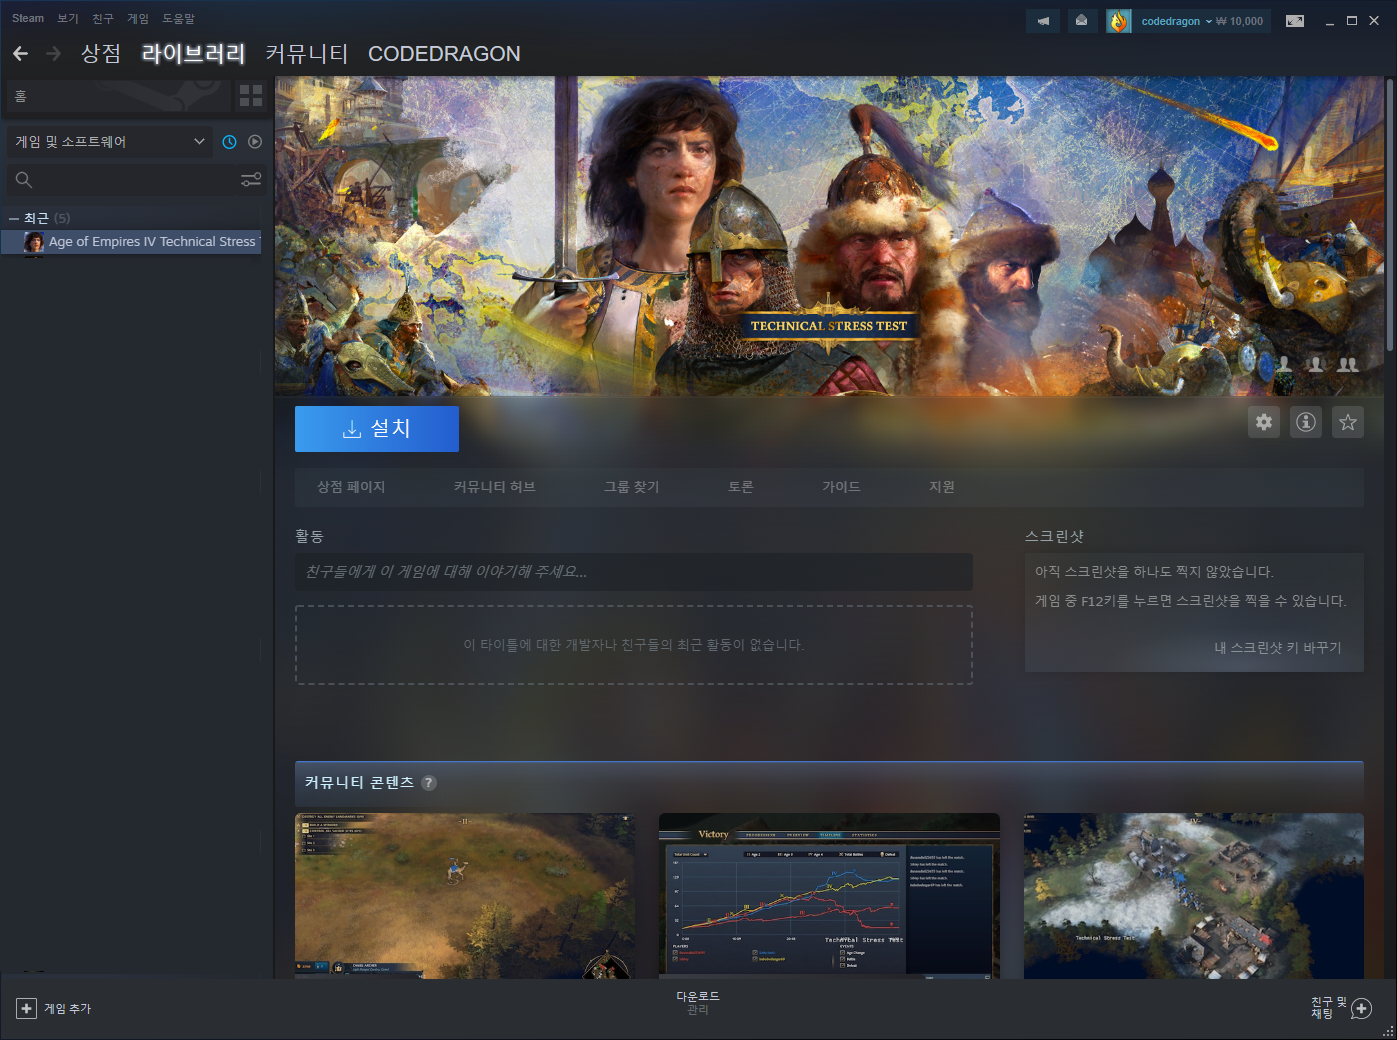This screenshot has height=1040, width=1397.
Task: Click the library search magnifier icon
Action: [24, 180]
